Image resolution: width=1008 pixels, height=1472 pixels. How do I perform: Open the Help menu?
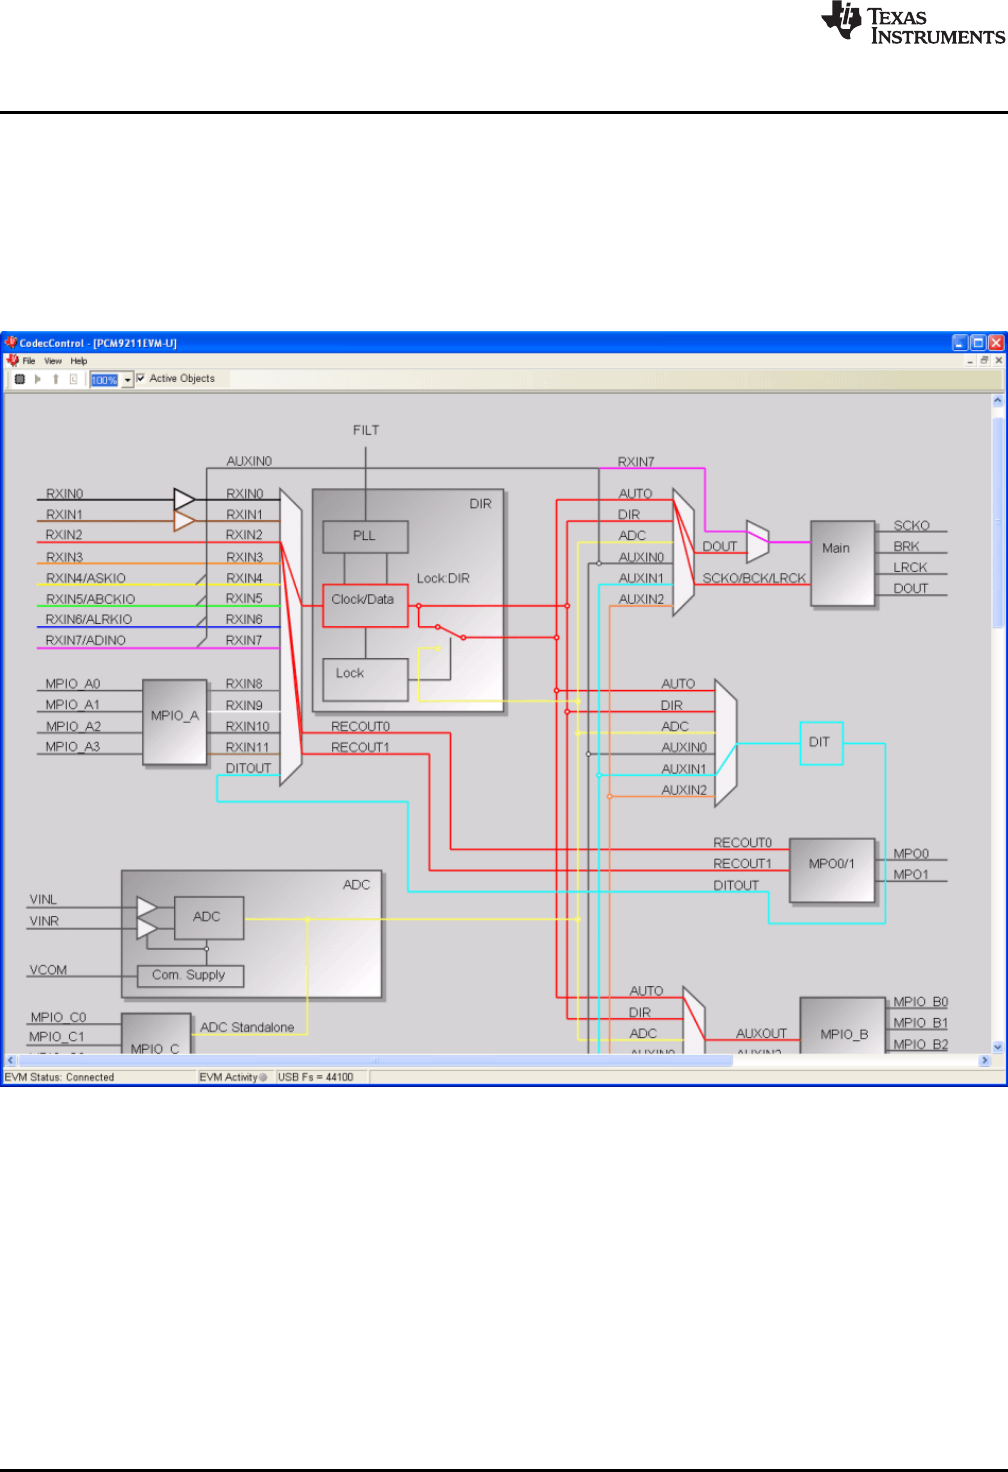[79, 361]
